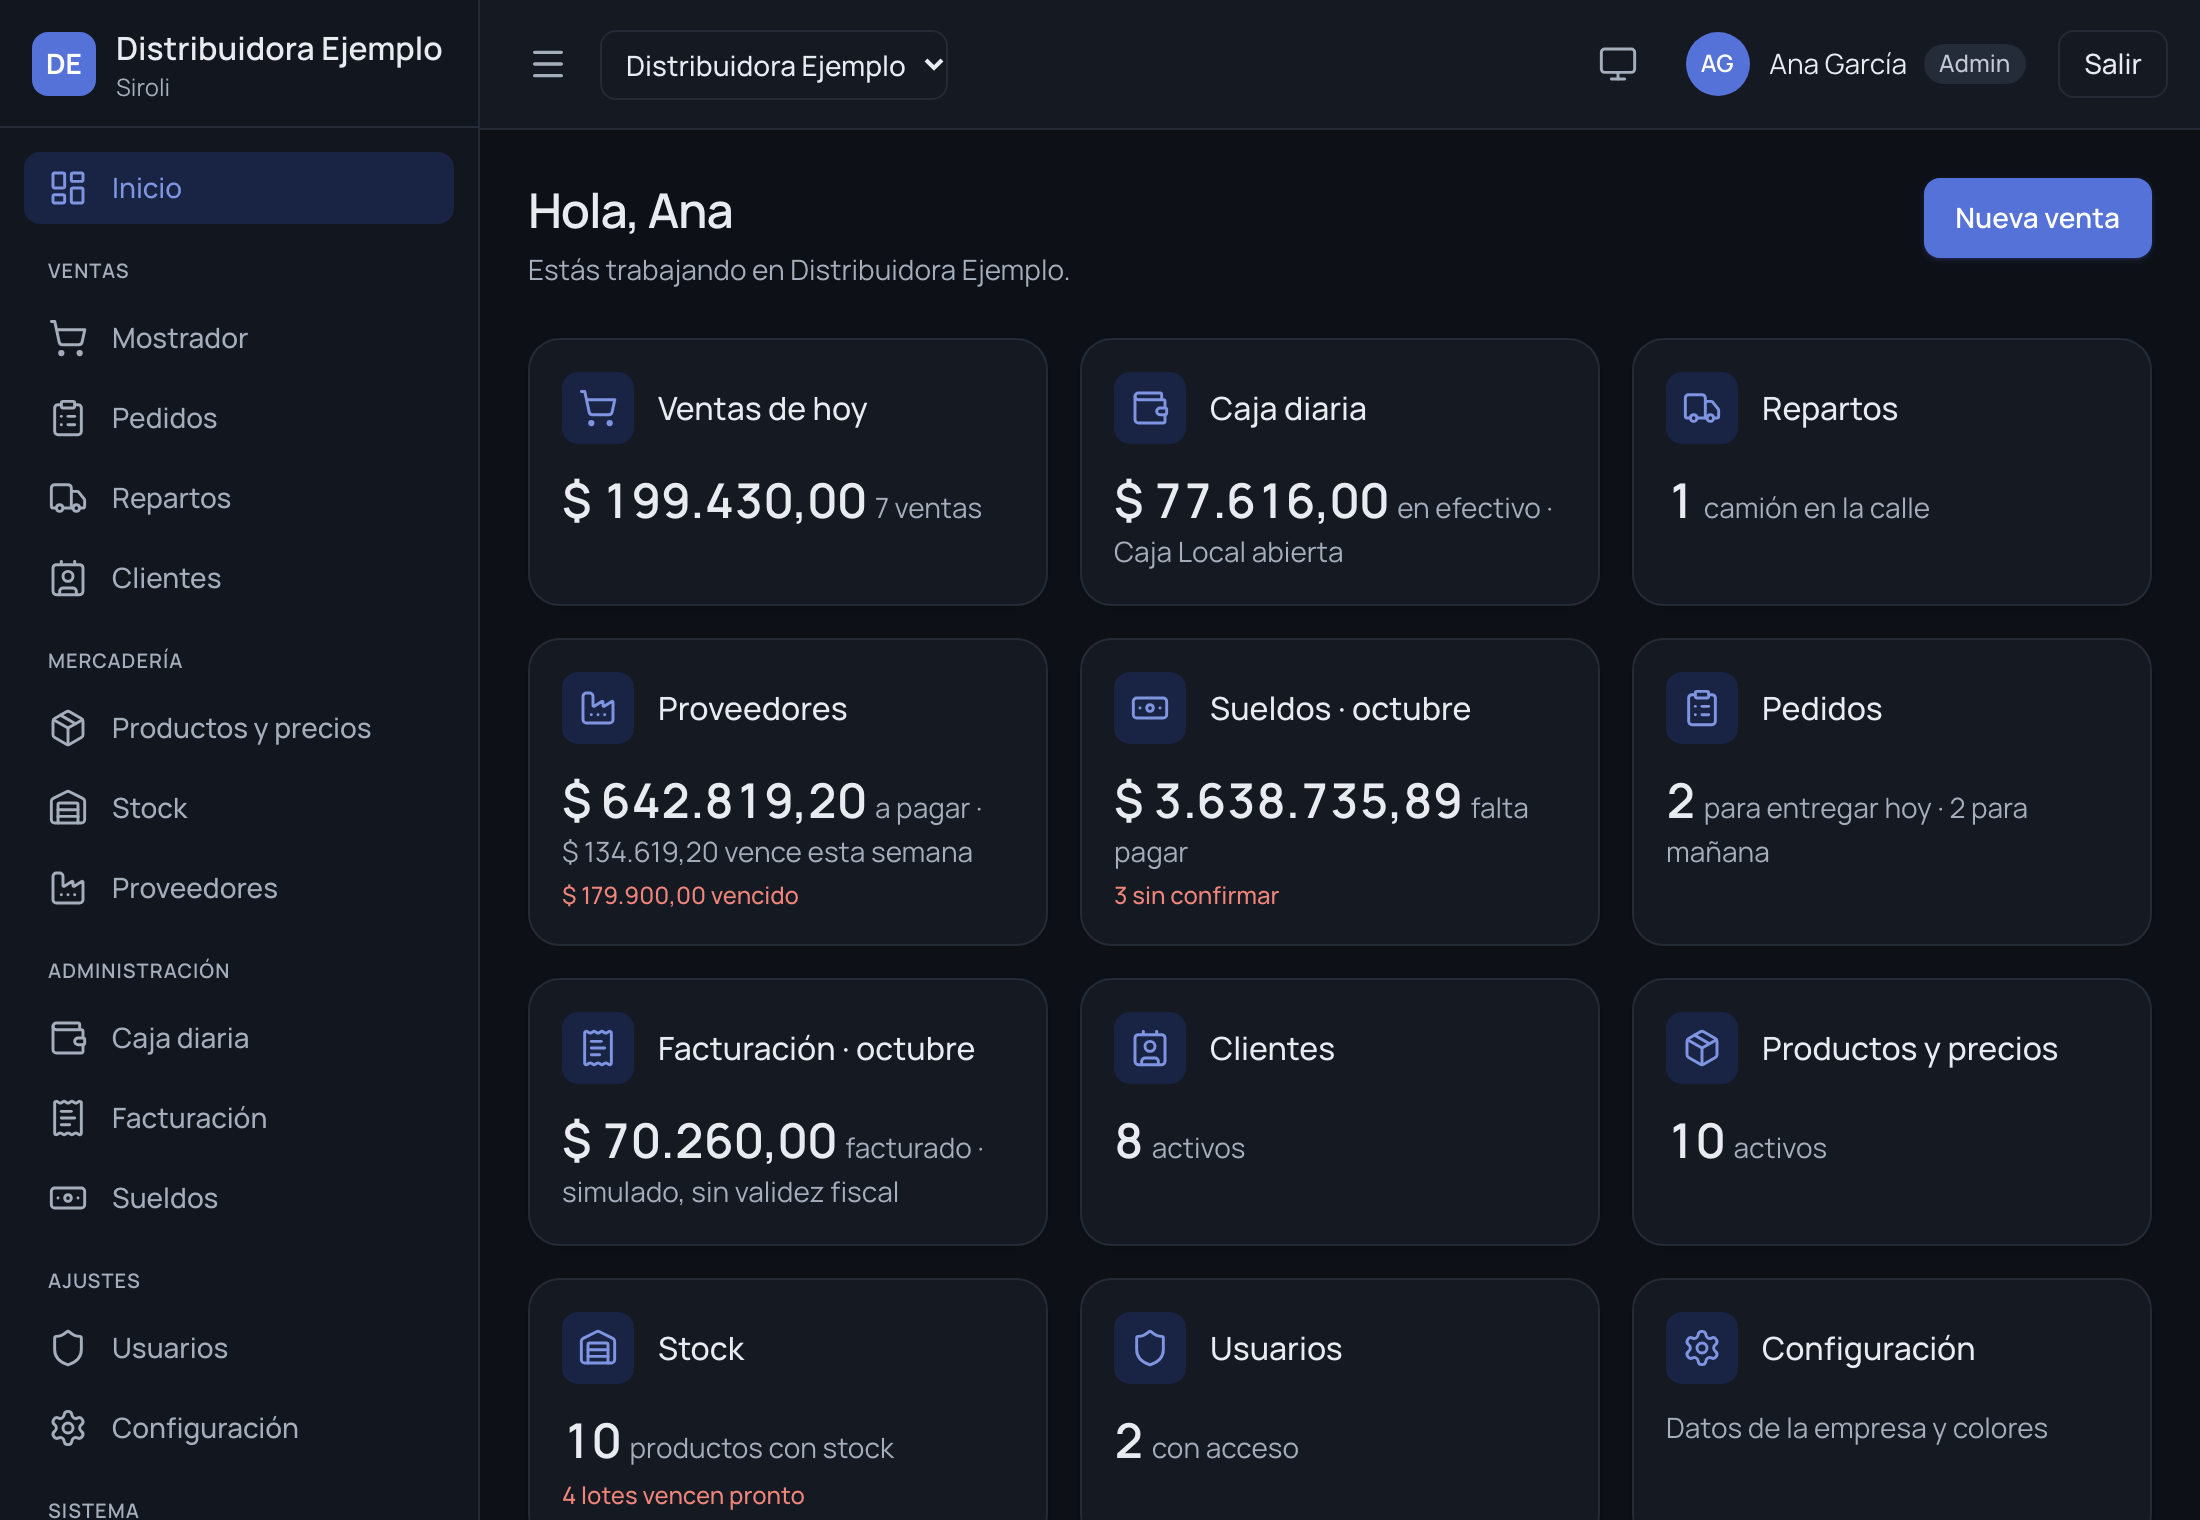Go to Pedidos in the sidebar

coord(239,418)
